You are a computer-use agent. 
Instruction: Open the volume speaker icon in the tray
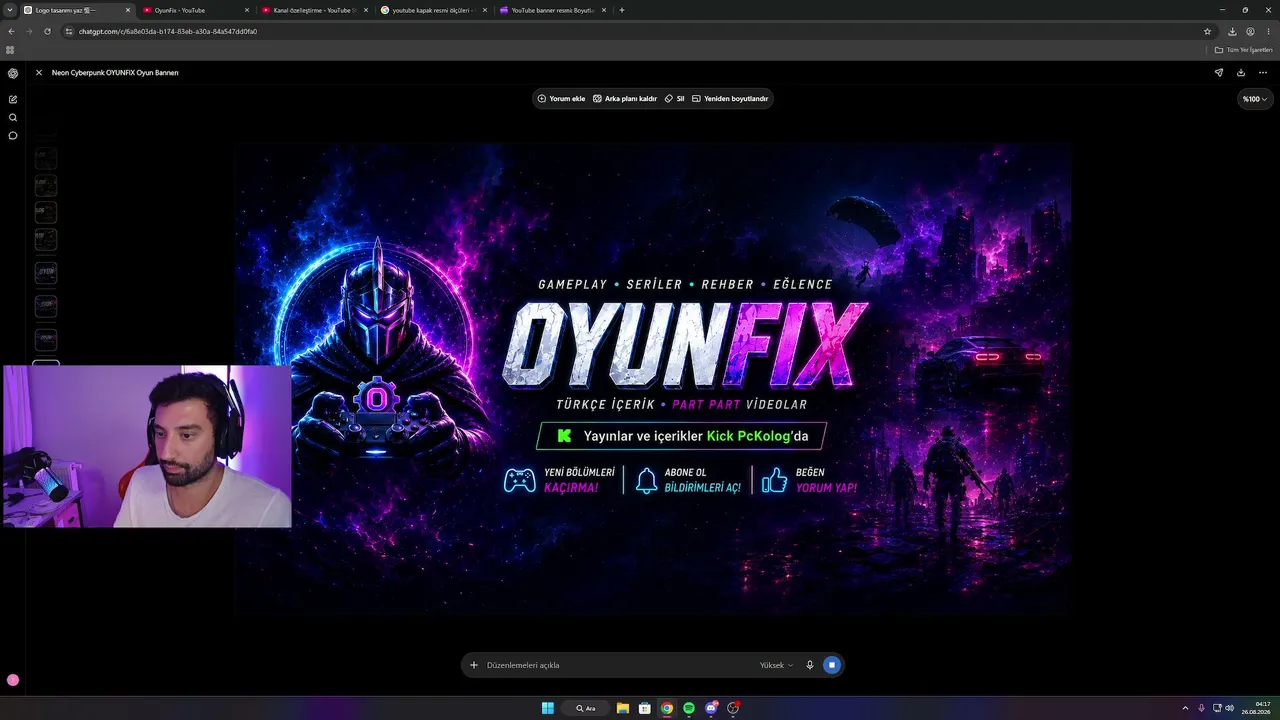point(1230,708)
